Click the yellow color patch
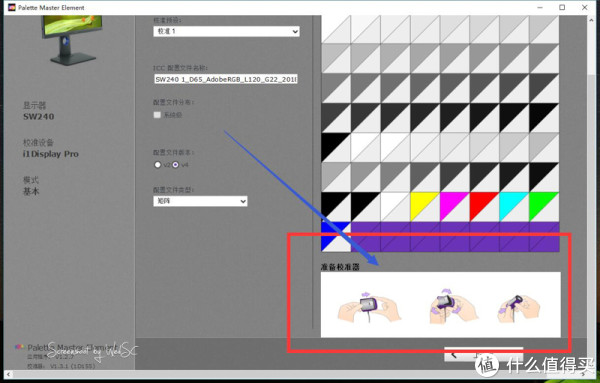This screenshot has height=383, width=600. click(425, 207)
